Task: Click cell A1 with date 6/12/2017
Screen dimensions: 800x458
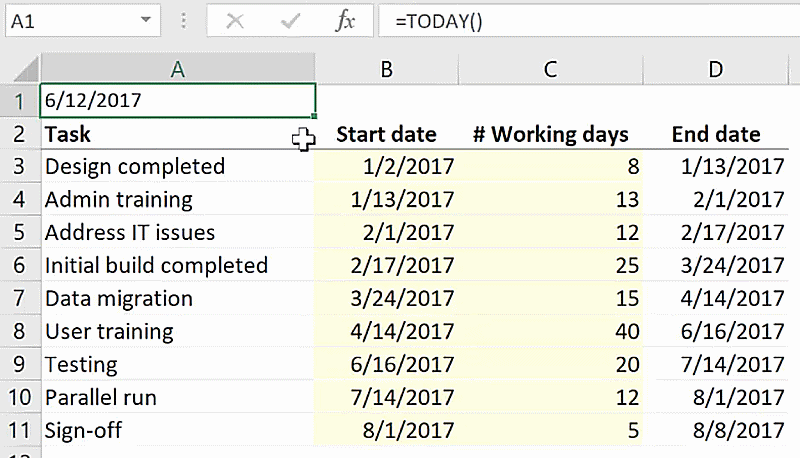Action: [177, 100]
